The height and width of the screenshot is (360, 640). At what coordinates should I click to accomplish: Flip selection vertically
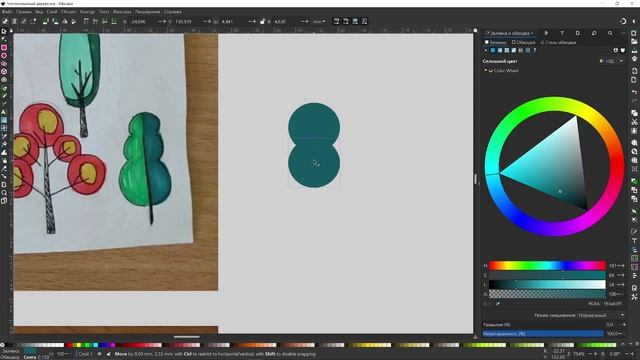(x=74, y=21)
